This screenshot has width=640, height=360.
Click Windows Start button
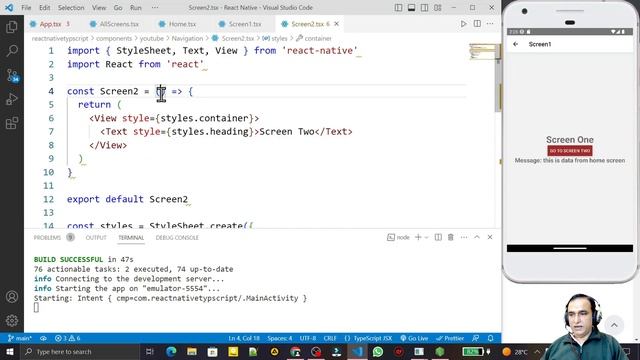(9, 351)
